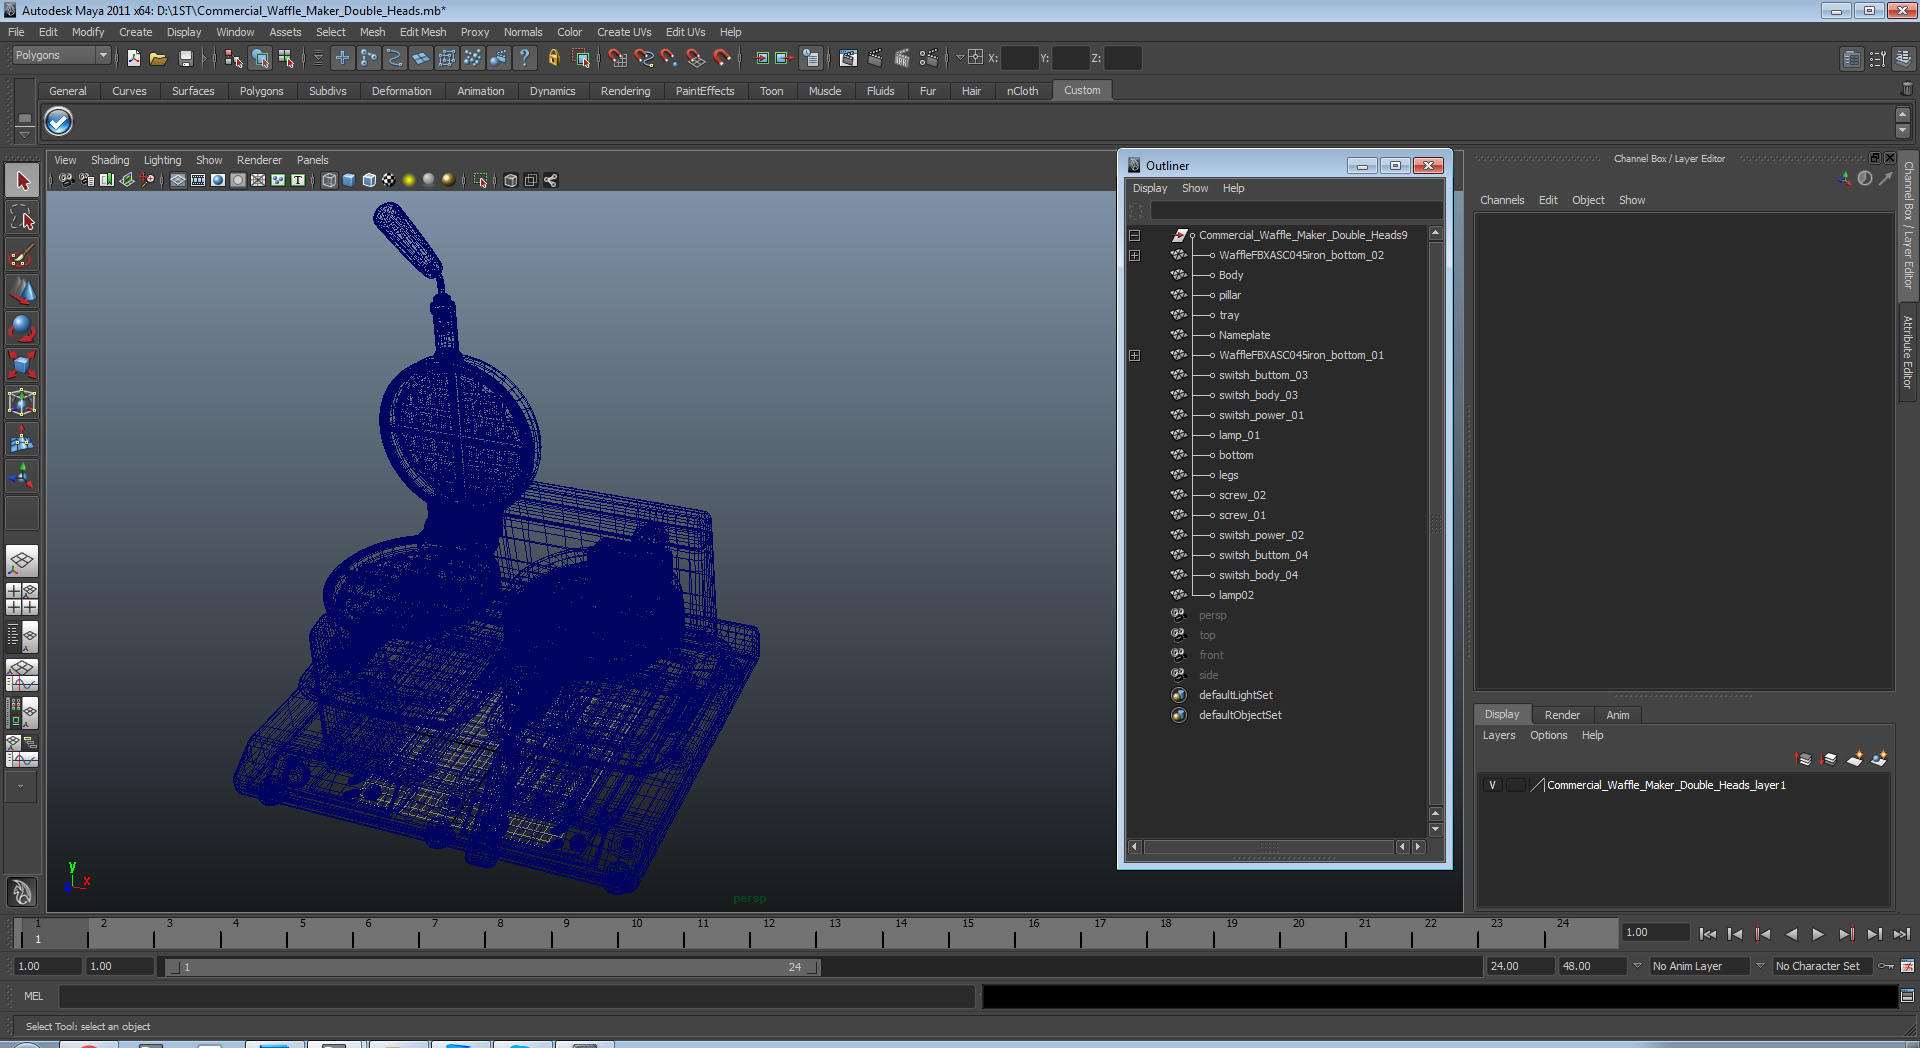The height and width of the screenshot is (1048, 1920).
Task: Create a new scene file
Action: [x=134, y=58]
